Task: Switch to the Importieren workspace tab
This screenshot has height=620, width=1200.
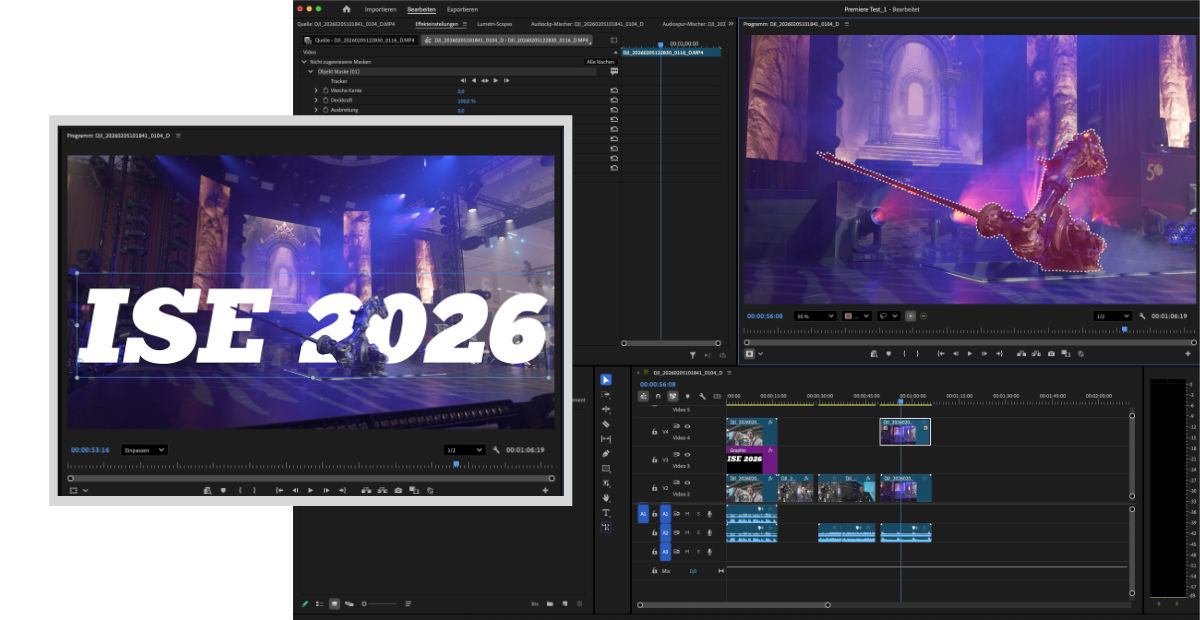Action: [380, 9]
